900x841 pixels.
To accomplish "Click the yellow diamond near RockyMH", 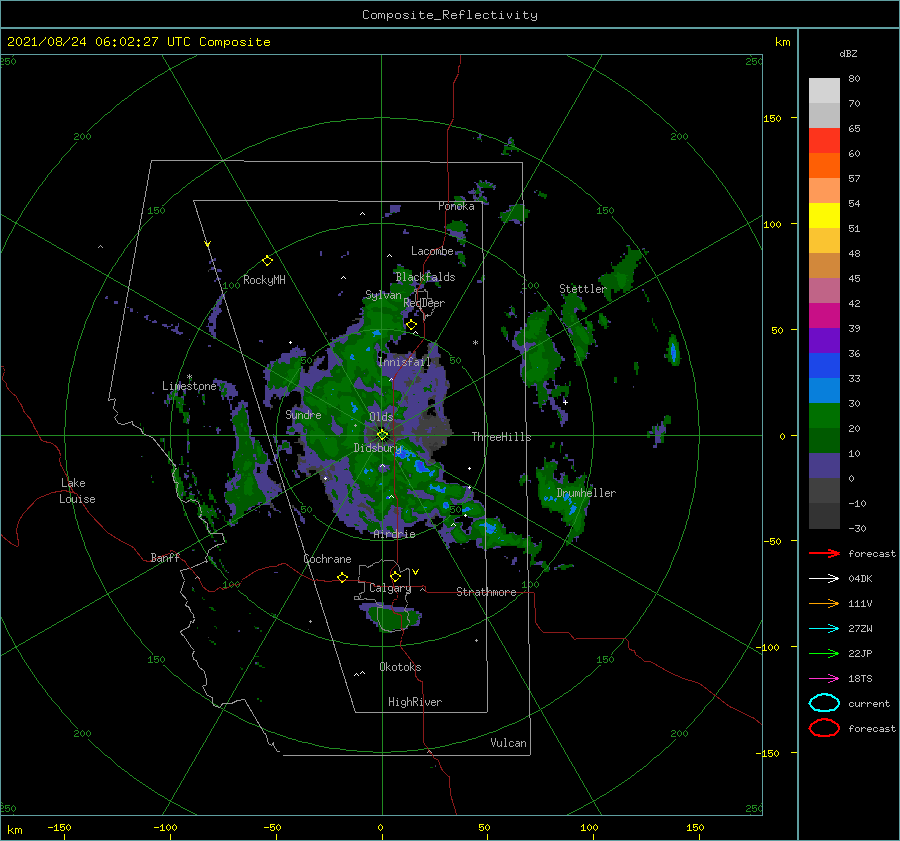I will [267, 261].
